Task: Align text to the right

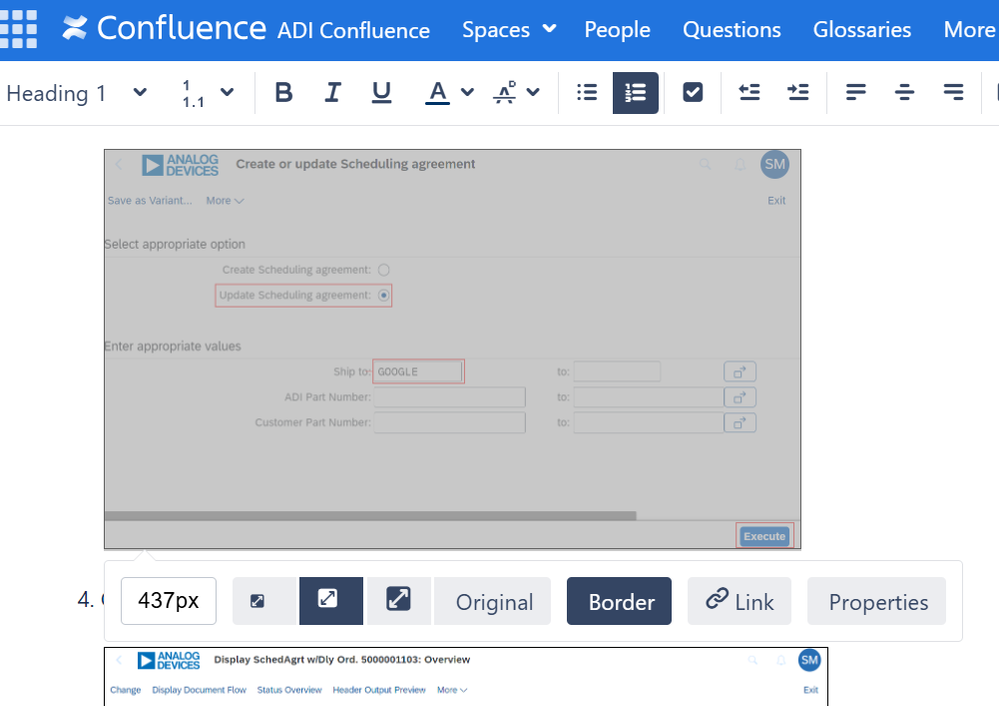Action: pos(953,93)
